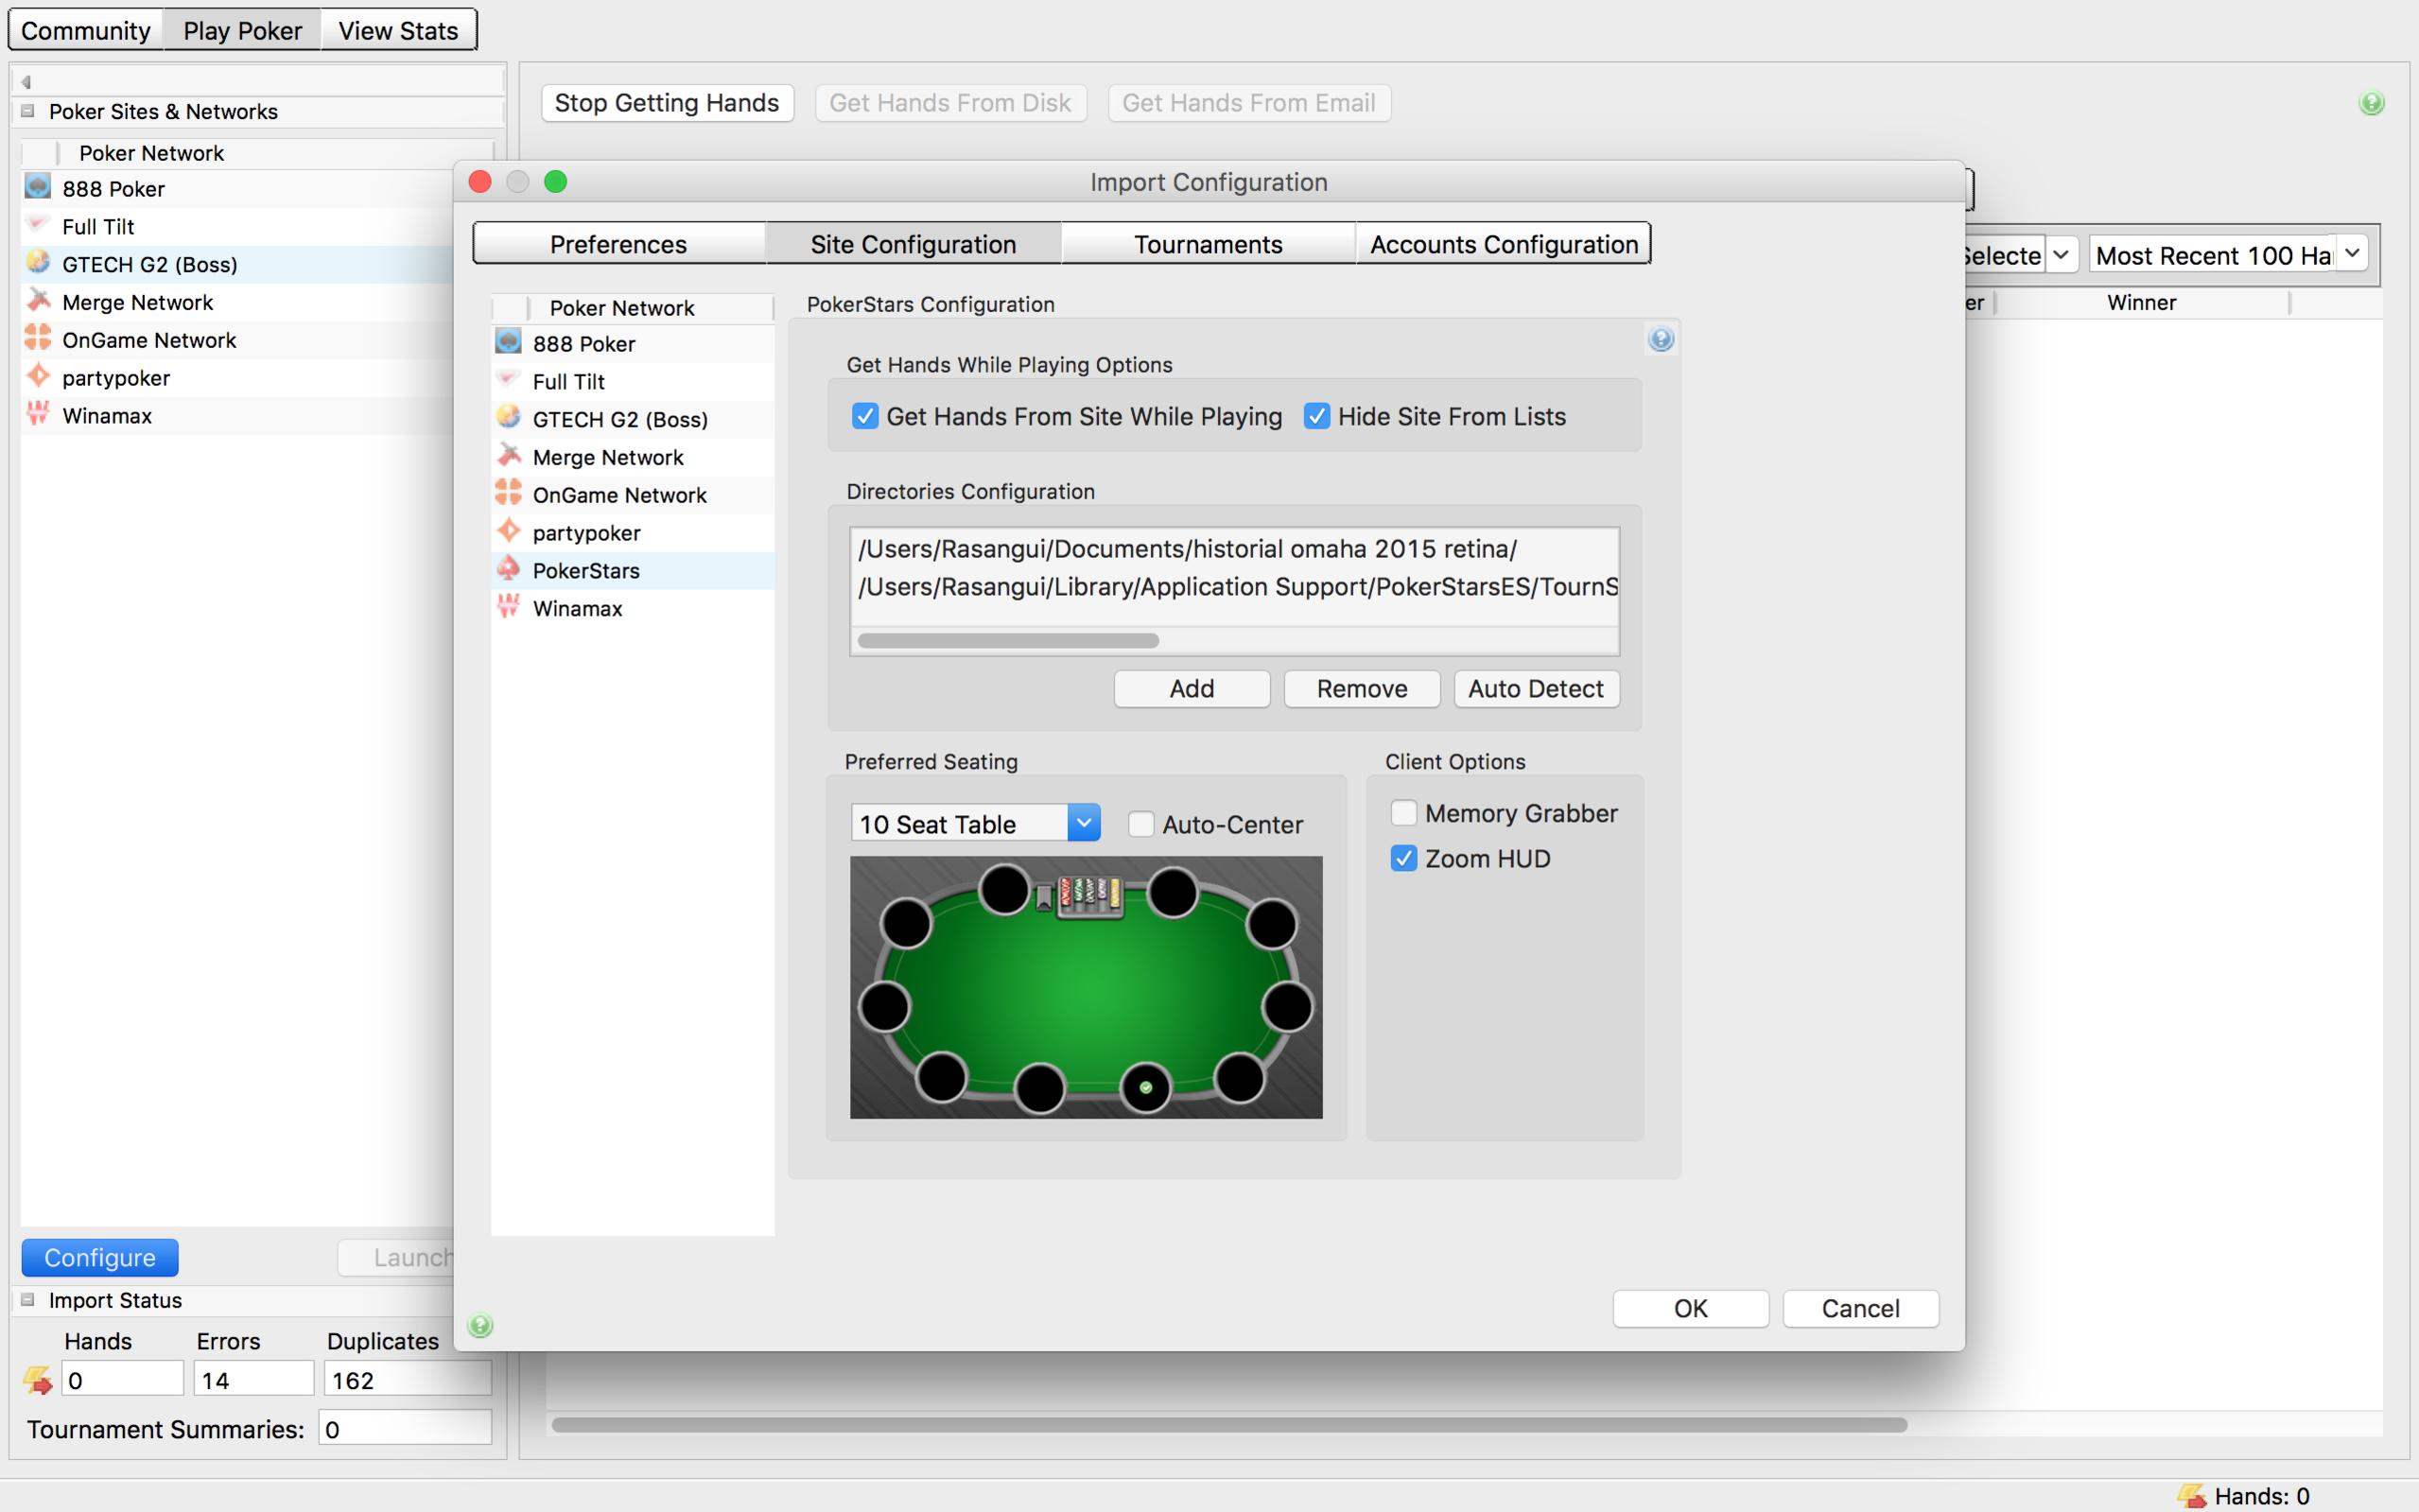Click main window bottom horizontal scrollbar
The width and height of the screenshot is (2419, 1512).
(x=1229, y=1424)
